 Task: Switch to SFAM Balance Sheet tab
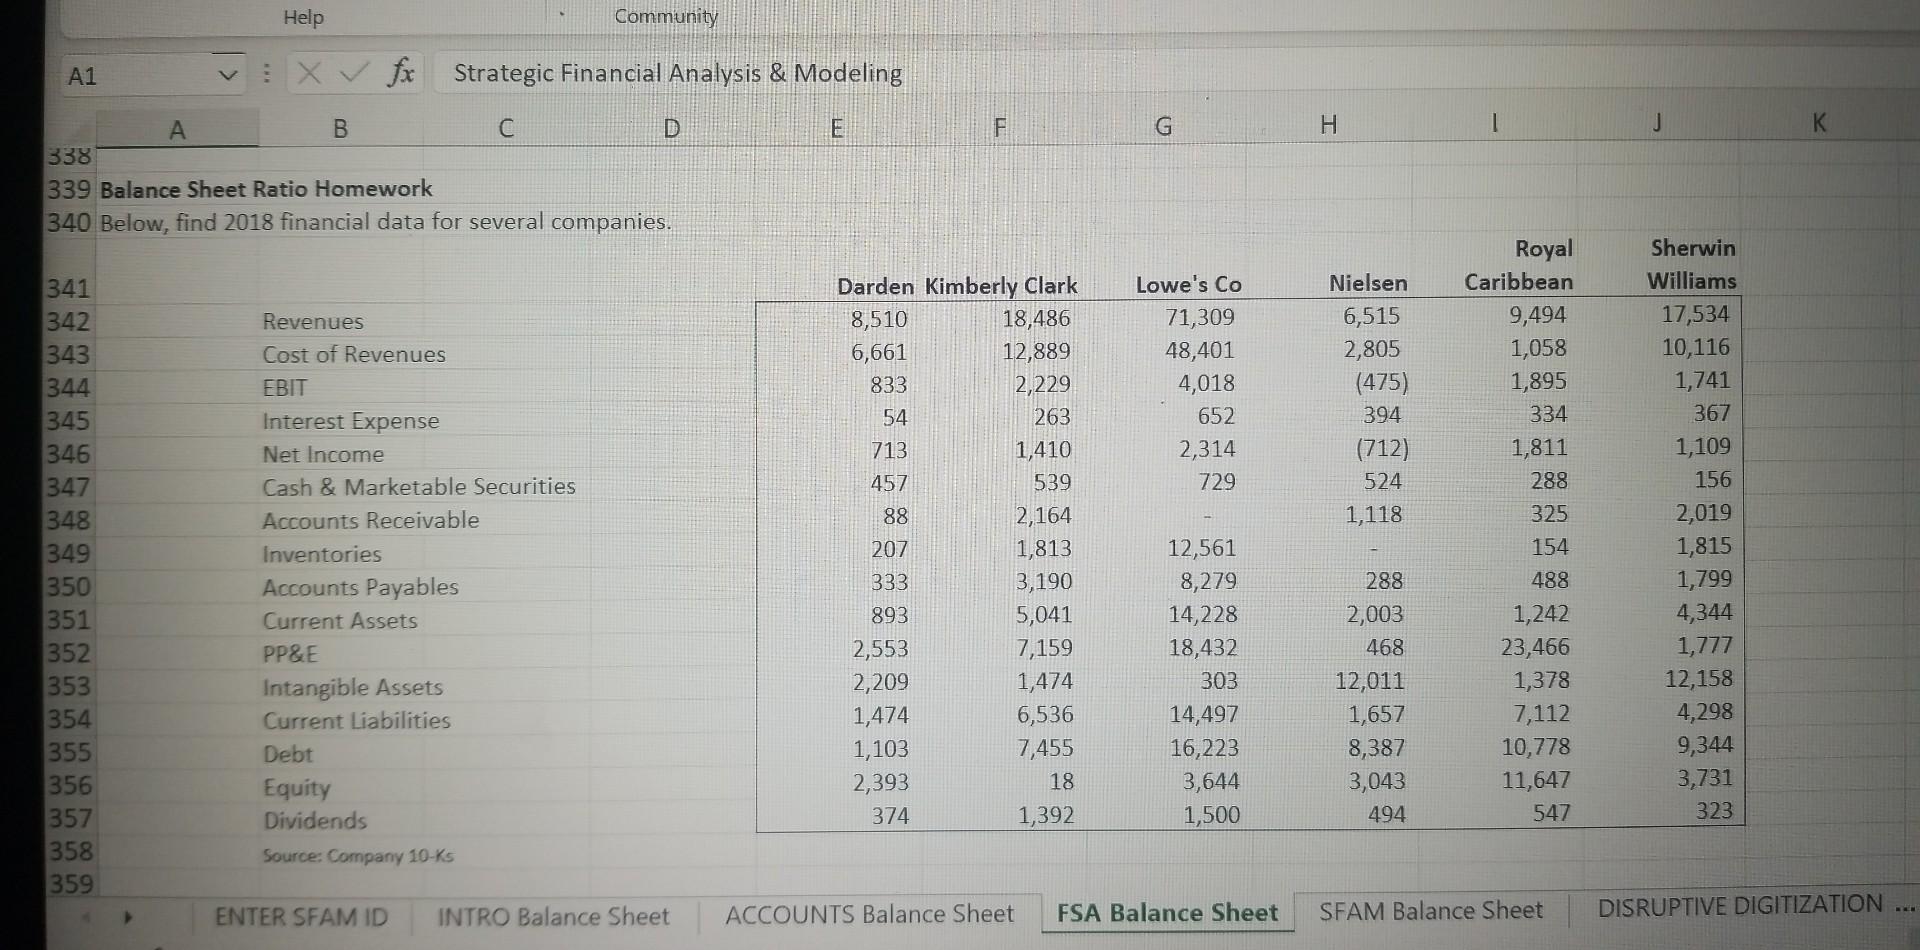pos(1431,911)
